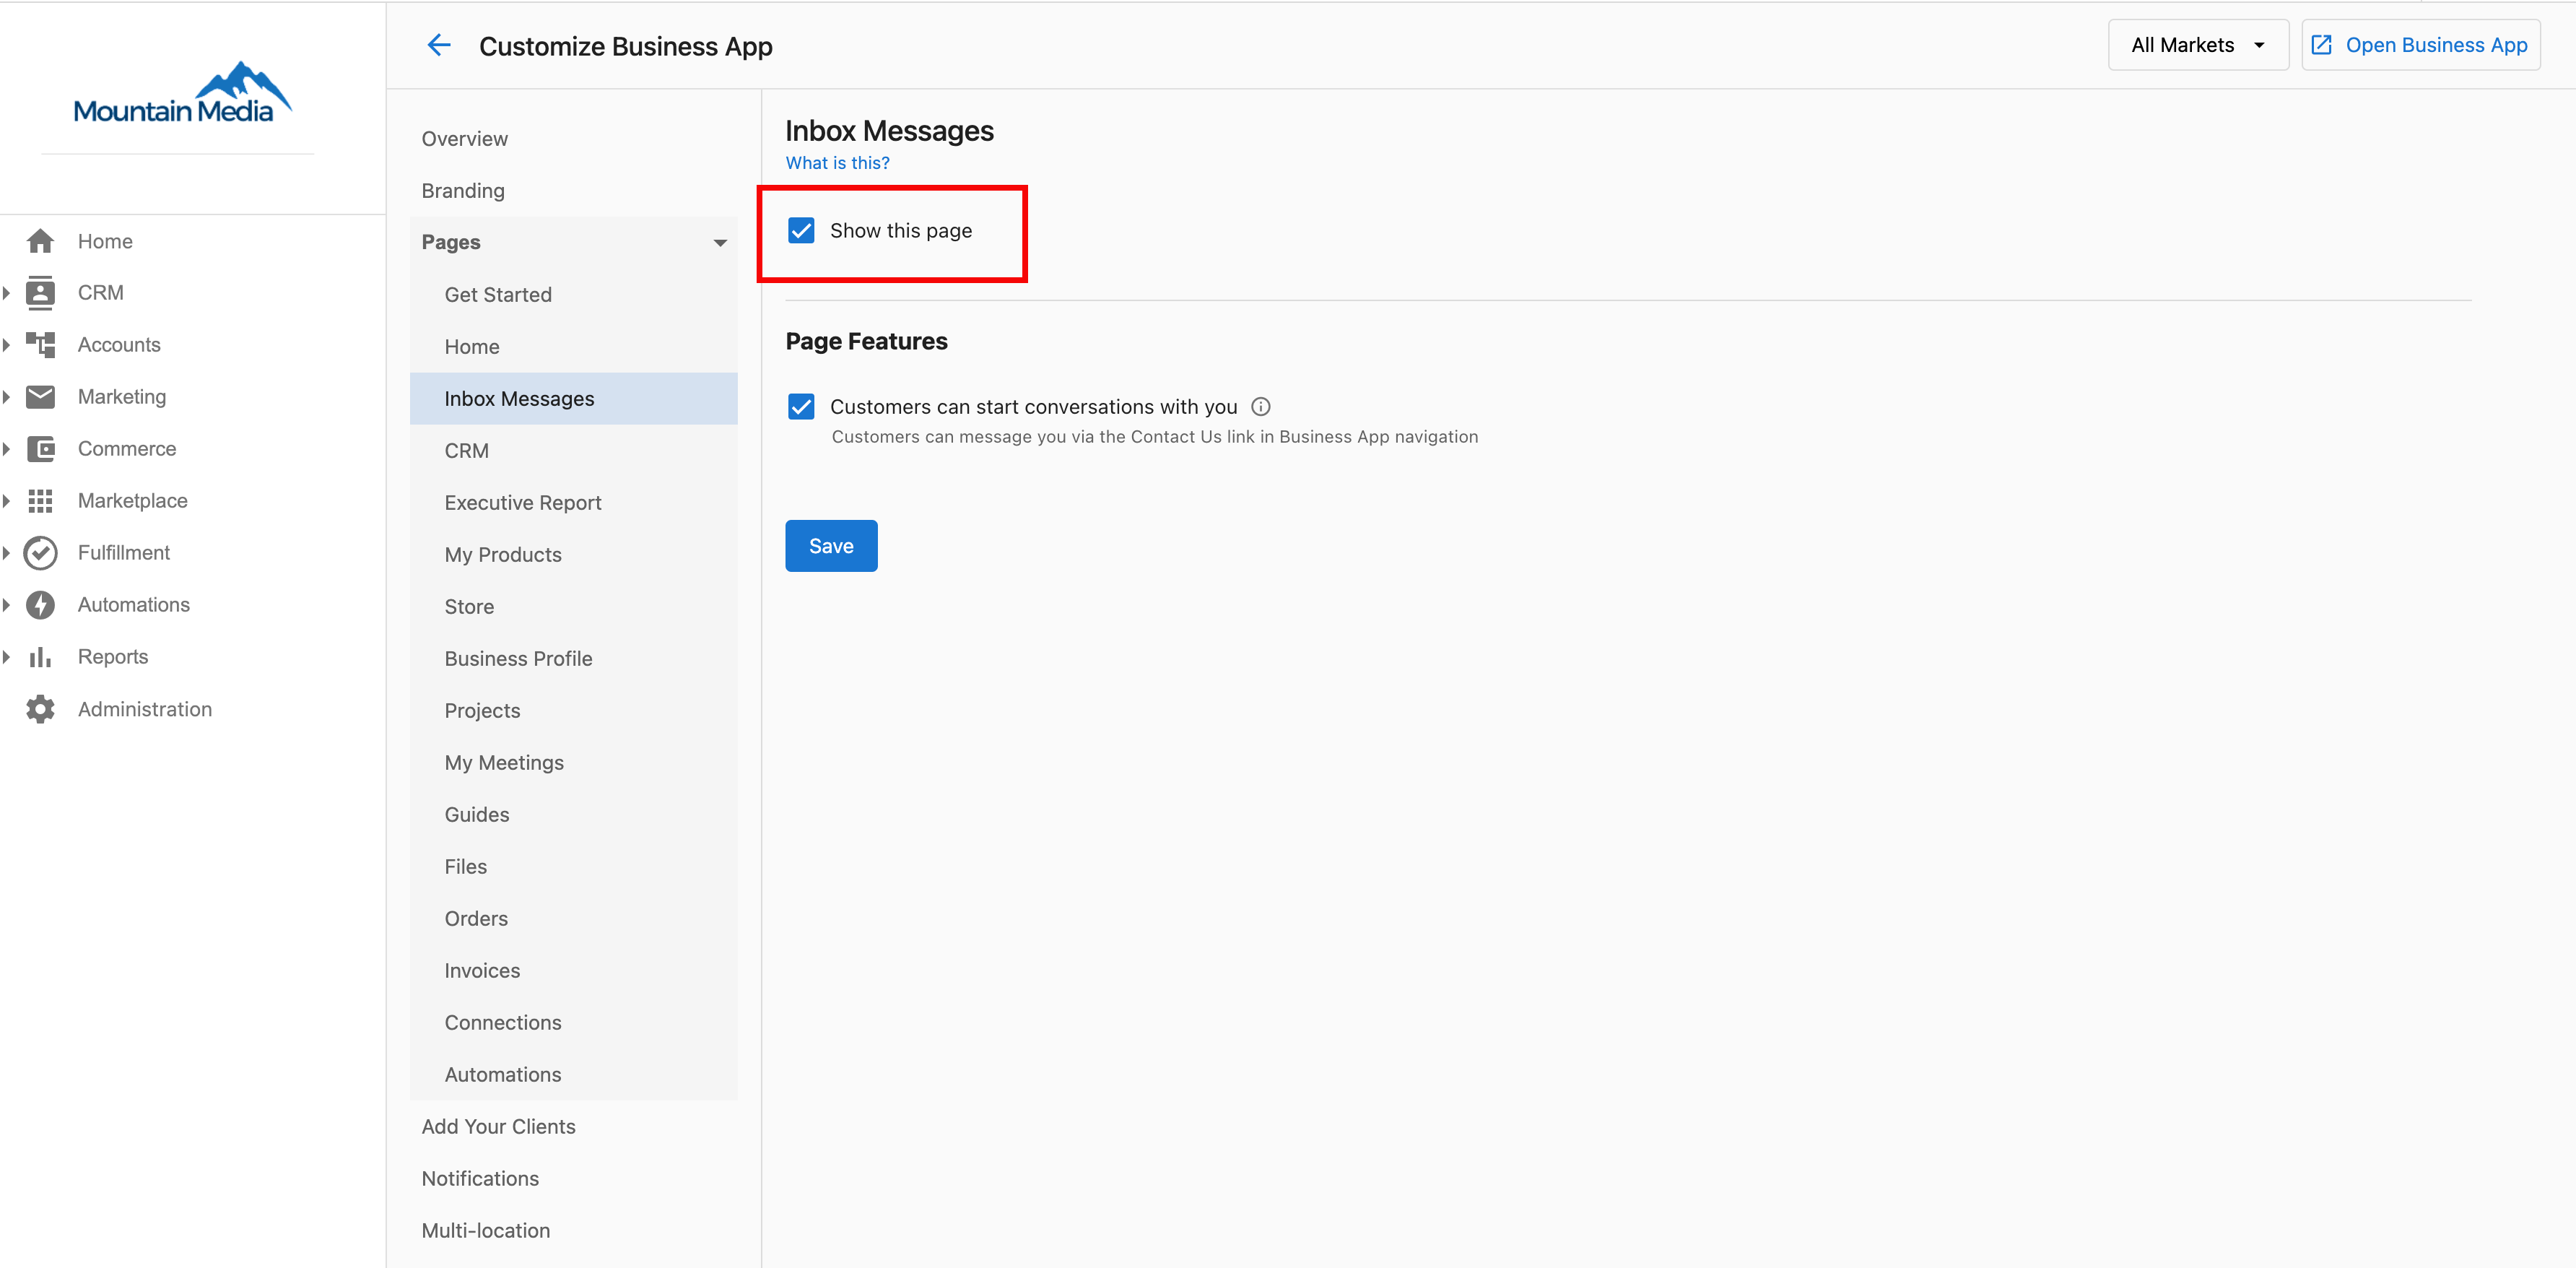The width and height of the screenshot is (2576, 1268).
Task: Toggle Customers can start conversations checkbox
Action: [x=801, y=407]
